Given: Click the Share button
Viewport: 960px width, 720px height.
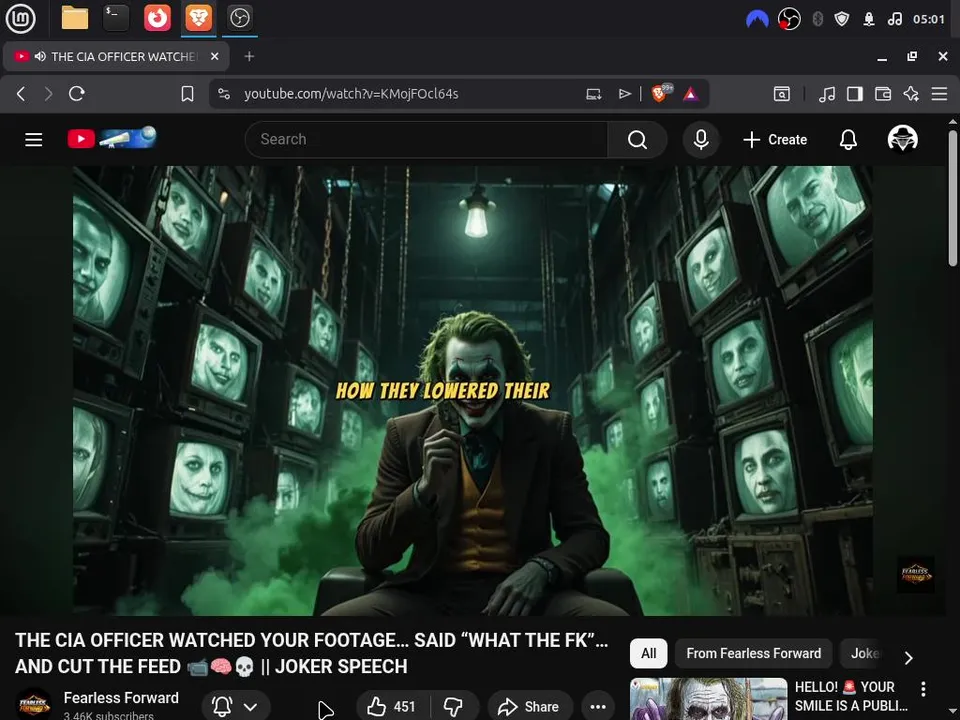Looking at the screenshot, I should coord(530,707).
